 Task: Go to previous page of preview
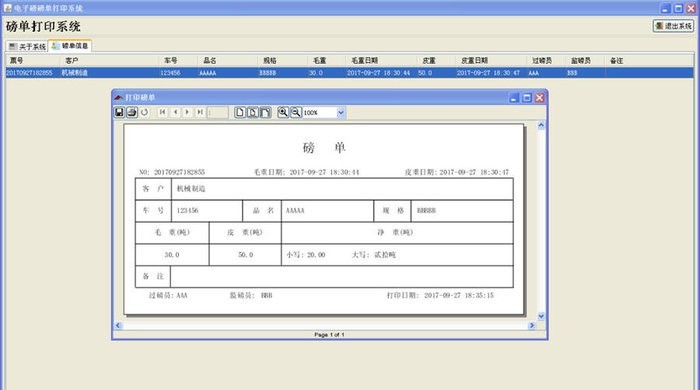click(x=175, y=112)
